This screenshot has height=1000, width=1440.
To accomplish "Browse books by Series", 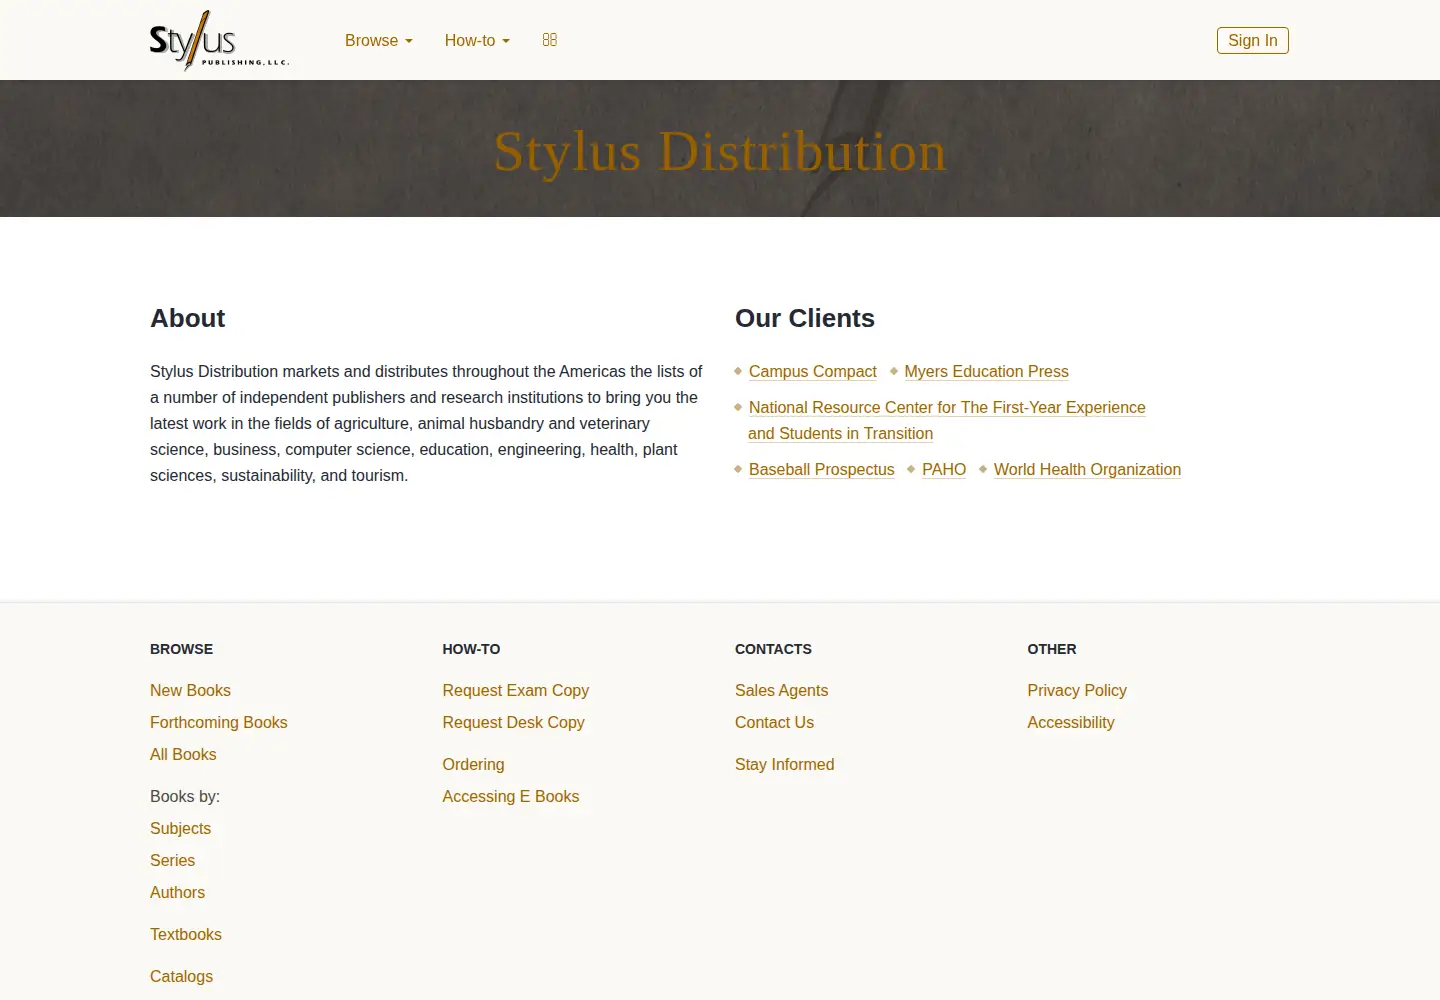I will click(x=172, y=860).
